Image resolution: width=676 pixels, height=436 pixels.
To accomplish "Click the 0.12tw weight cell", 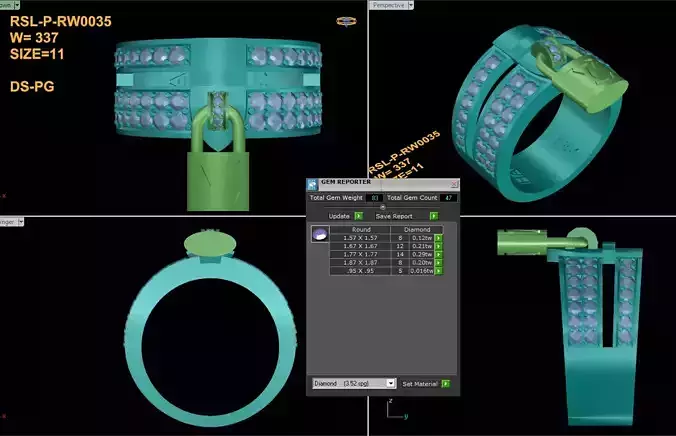I will (x=422, y=238).
